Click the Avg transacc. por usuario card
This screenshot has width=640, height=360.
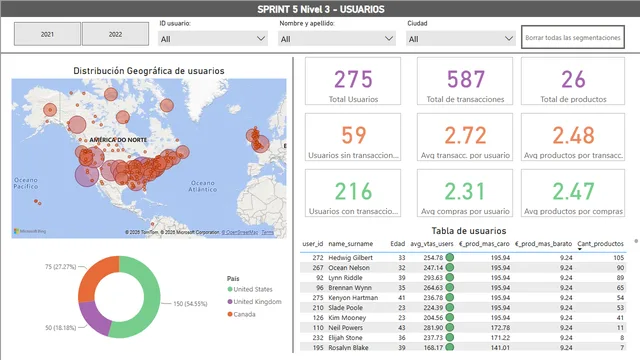click(465, 137)
